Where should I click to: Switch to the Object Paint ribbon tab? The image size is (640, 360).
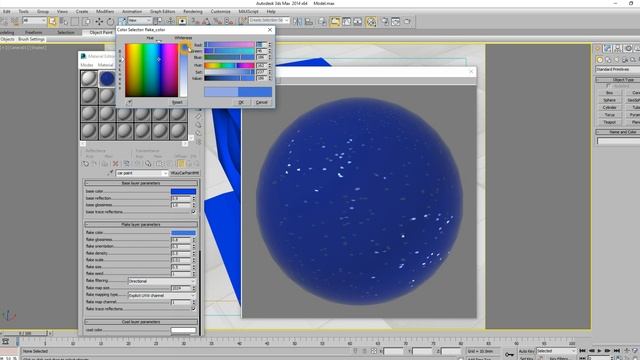click(x=100, y=32)
